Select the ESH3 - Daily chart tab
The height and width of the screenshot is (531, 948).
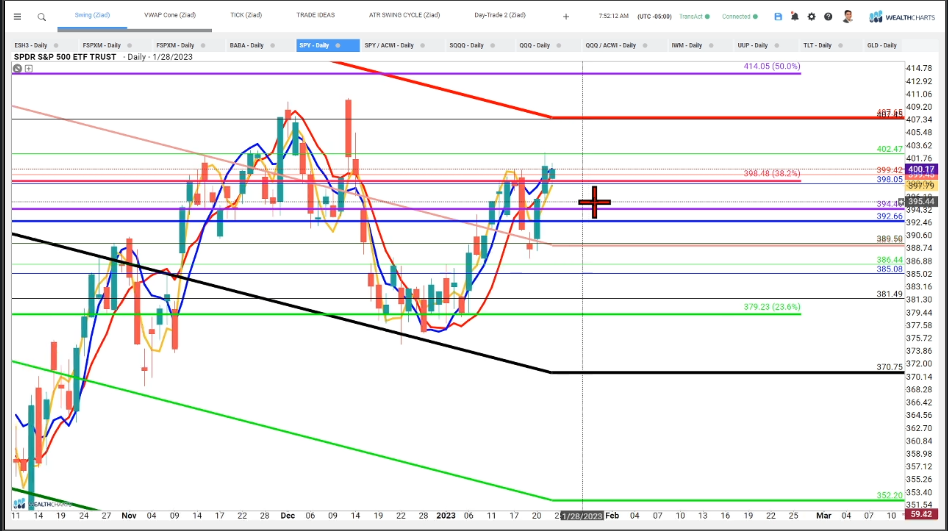pyautogui.click(x=31, y=45)
